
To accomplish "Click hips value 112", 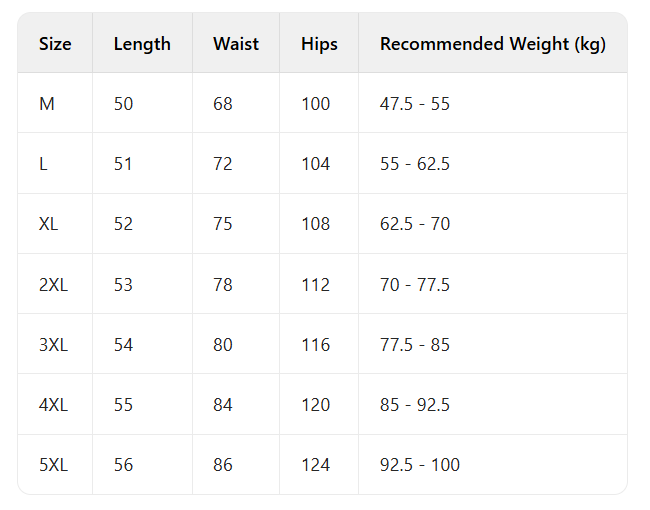I will (x=315, y=285).
